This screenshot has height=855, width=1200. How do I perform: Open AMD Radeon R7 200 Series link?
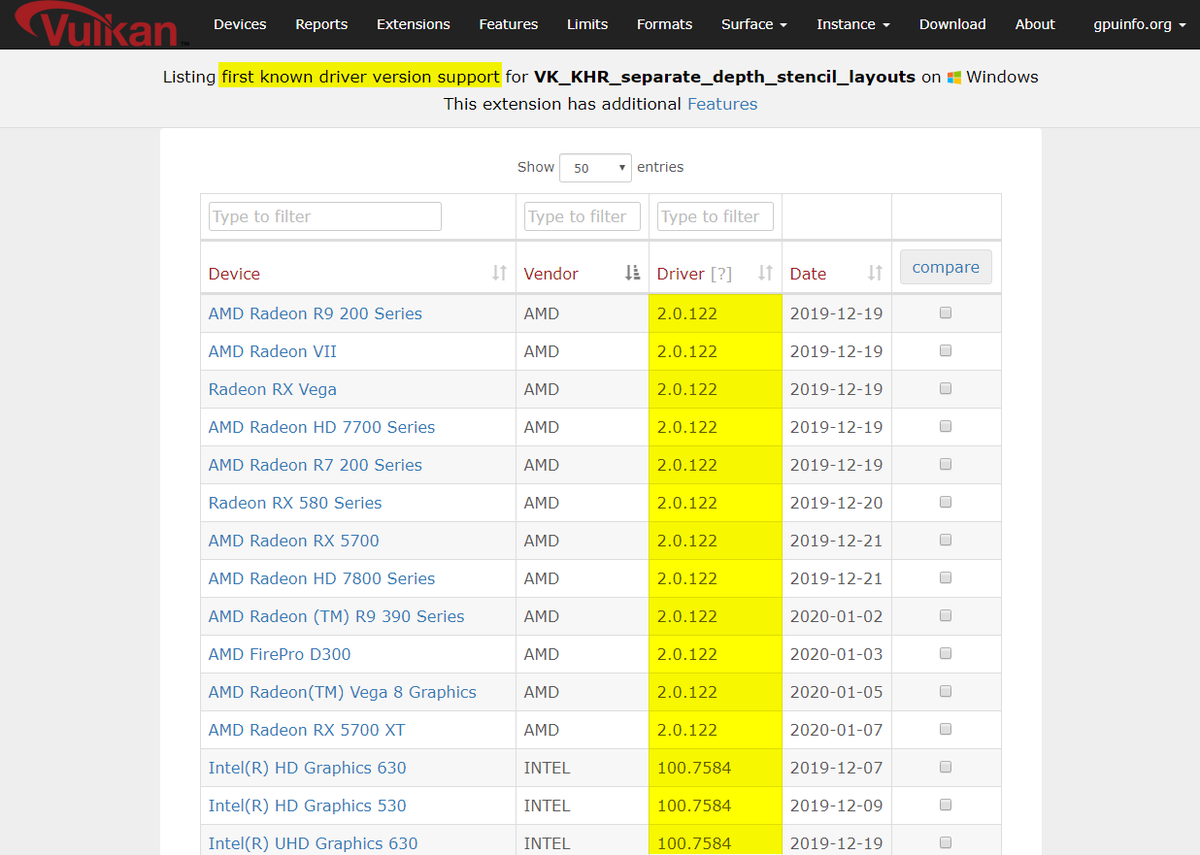click(315, 465)
